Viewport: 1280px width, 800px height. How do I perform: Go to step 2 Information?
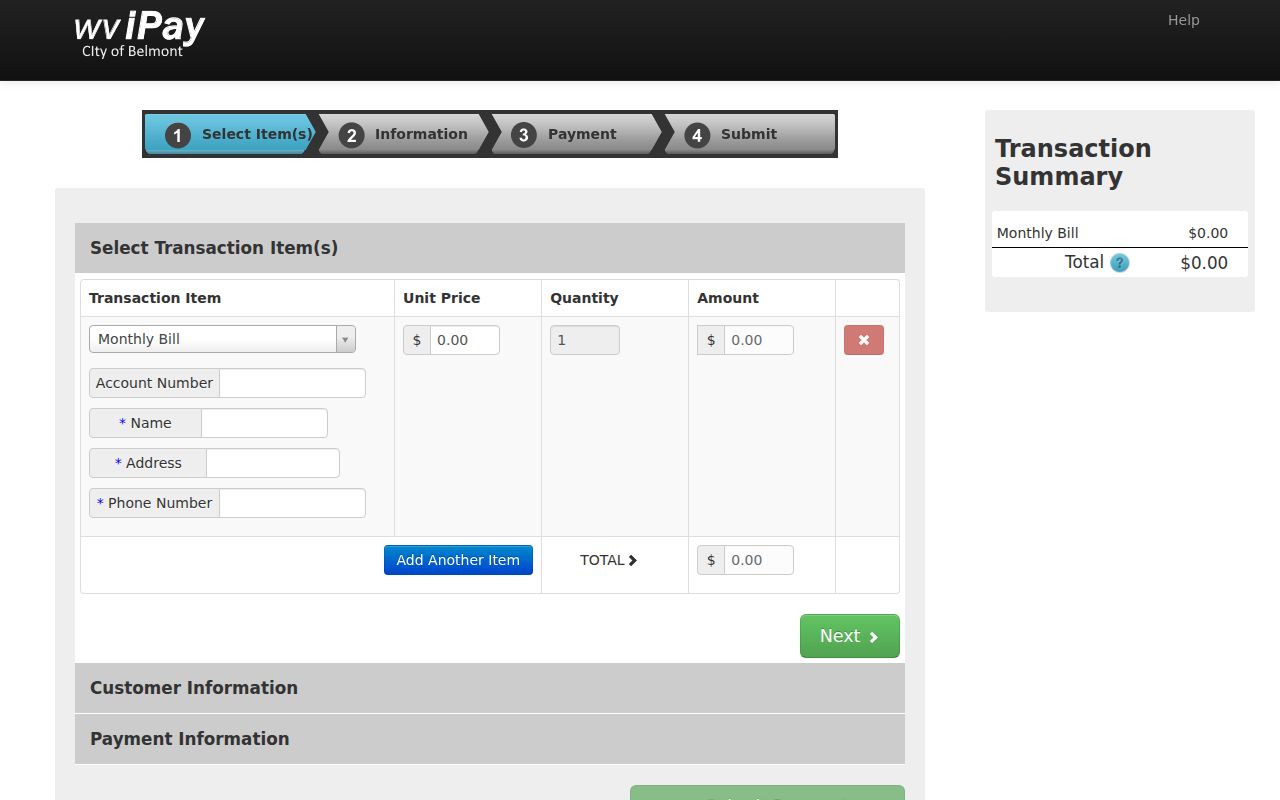point(403,134)
